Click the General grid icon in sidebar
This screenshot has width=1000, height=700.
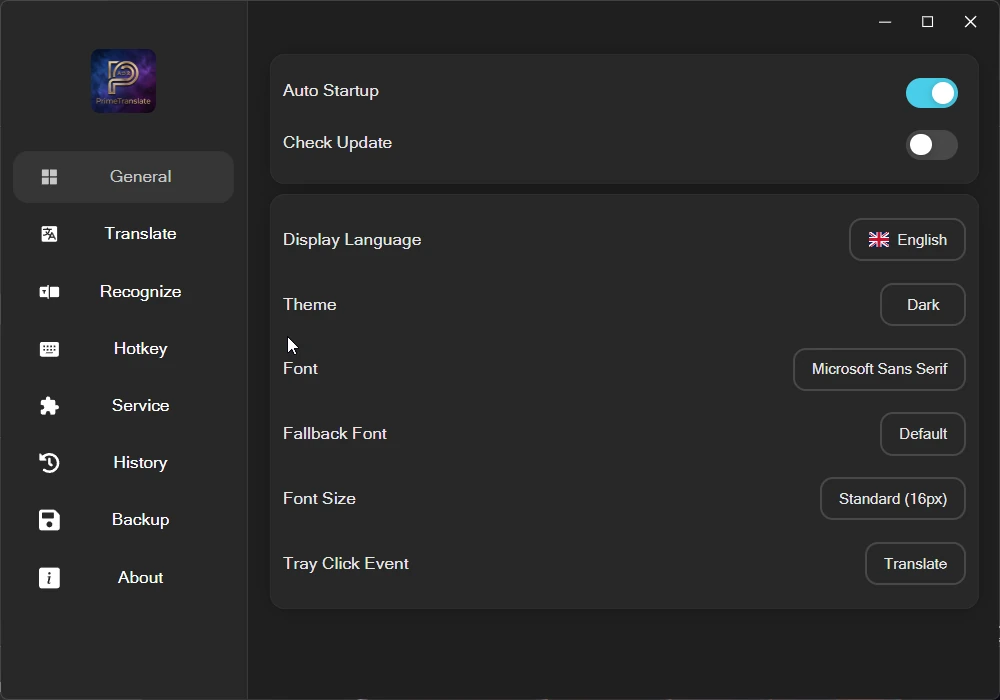tap(49, 177)
